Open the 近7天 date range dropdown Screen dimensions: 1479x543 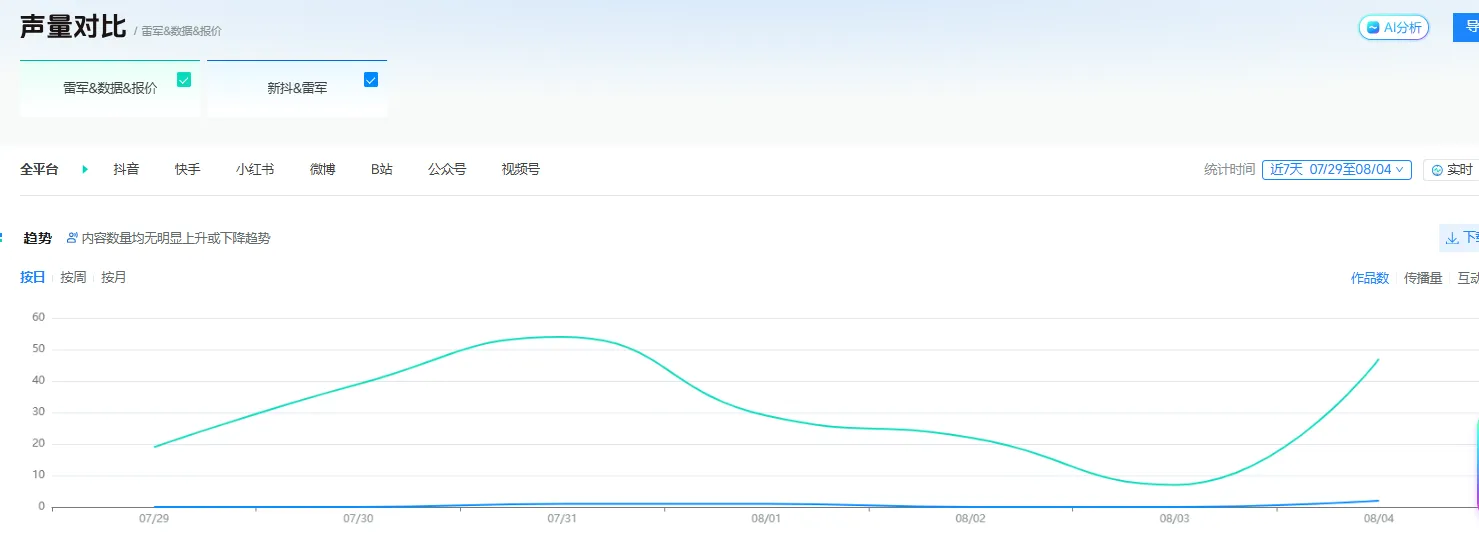tap(1336, 170)
